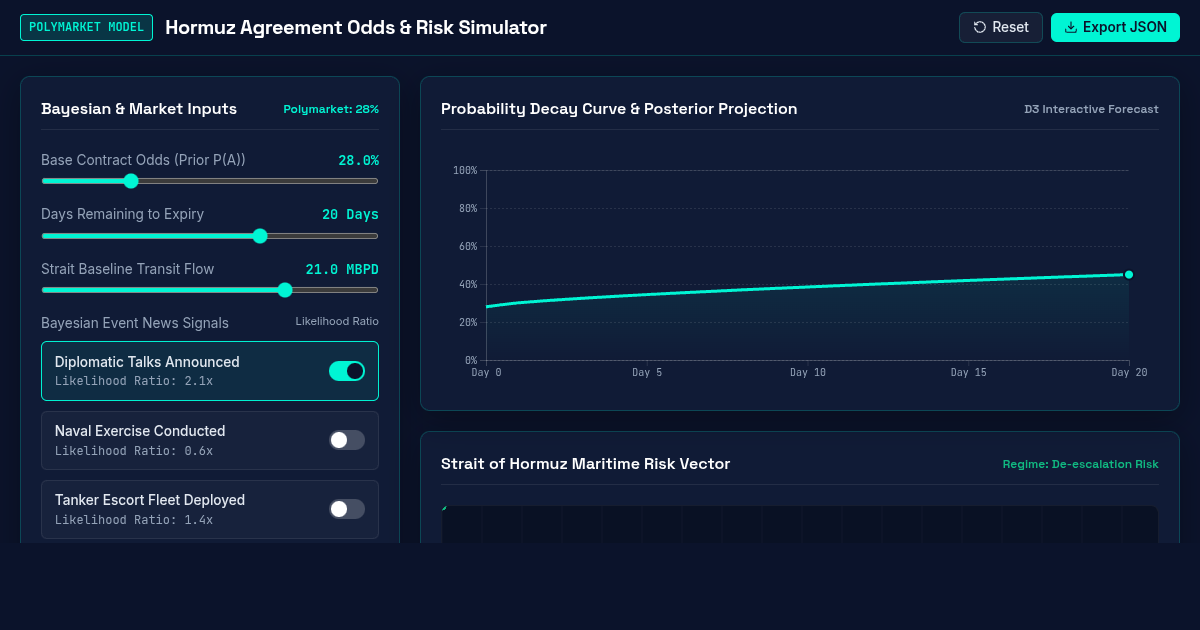Click the Polymarket: 28% label
Screen dimensions: 1200x630
coord(331,109)
